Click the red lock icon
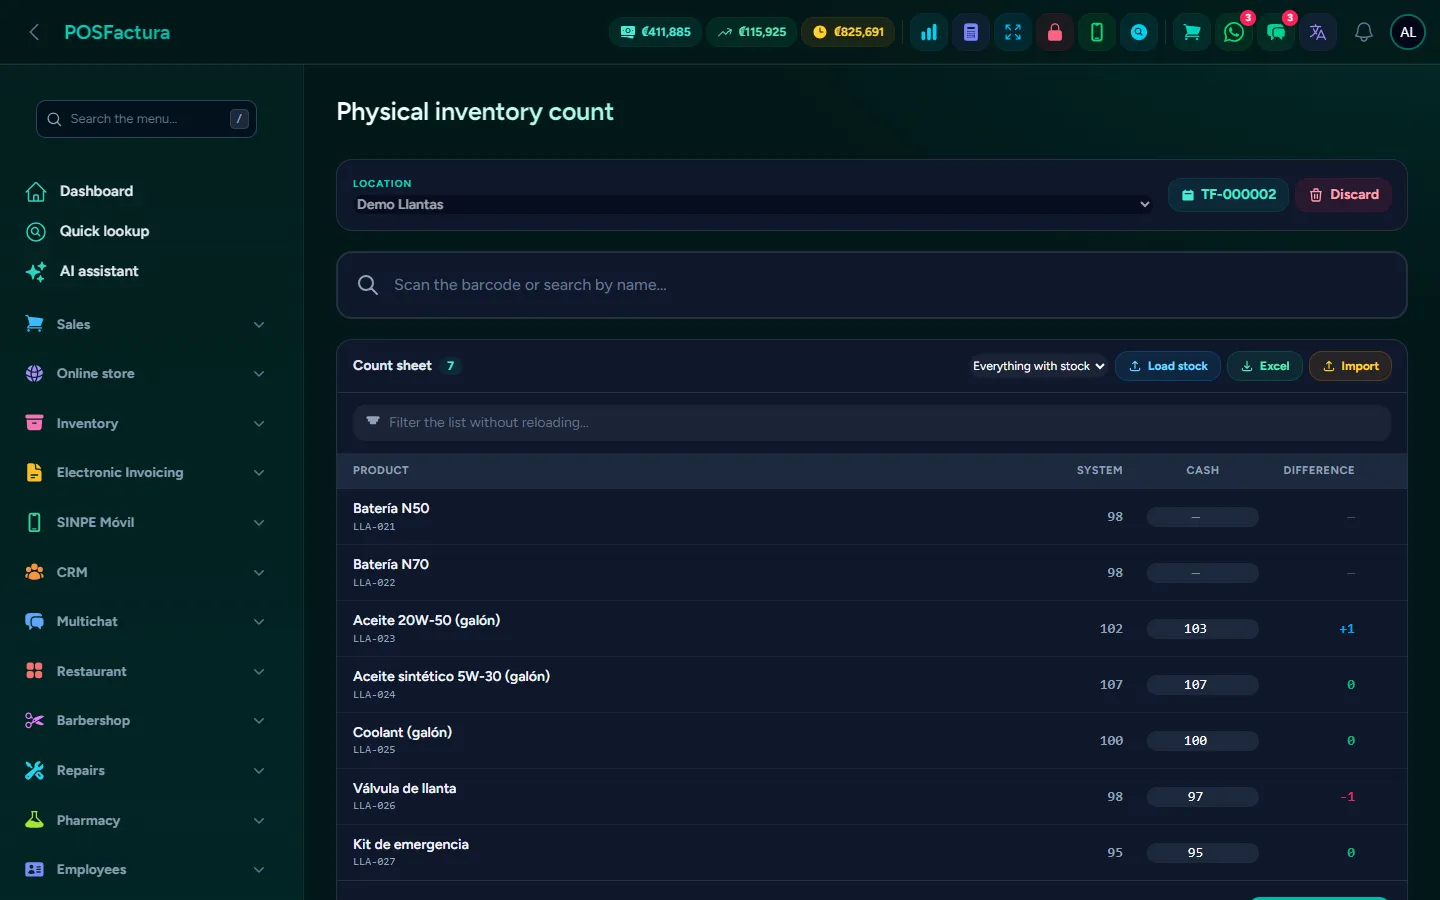The image size is (1440, 900). click(x=1055, y=32)
